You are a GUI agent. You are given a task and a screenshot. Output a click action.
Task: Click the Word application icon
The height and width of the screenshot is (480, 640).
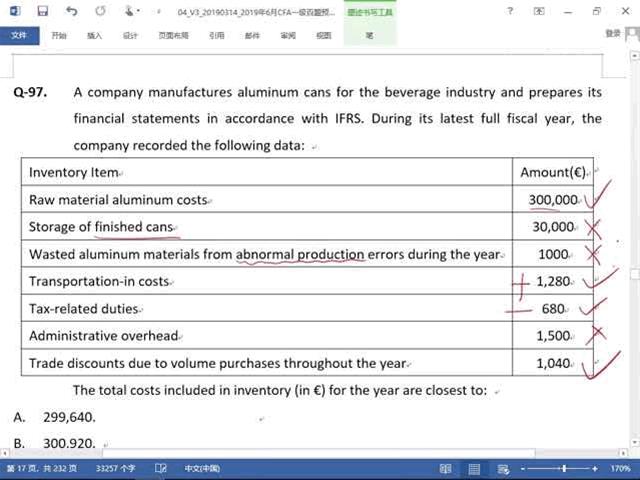(15, 11)
